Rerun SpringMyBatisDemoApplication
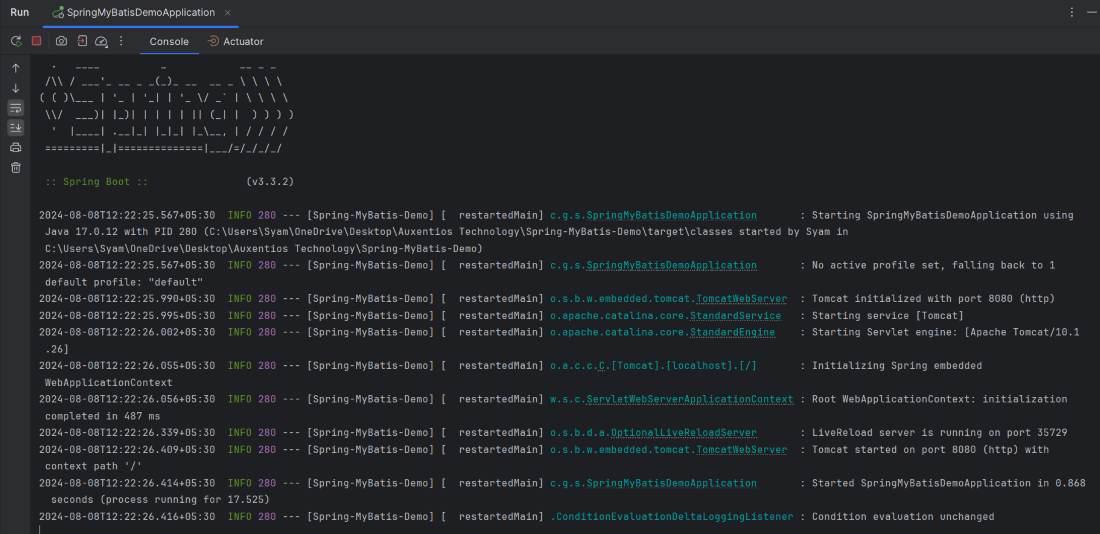Image resolution: width=1100 pixels, height=534 pixels. [16, 41]
